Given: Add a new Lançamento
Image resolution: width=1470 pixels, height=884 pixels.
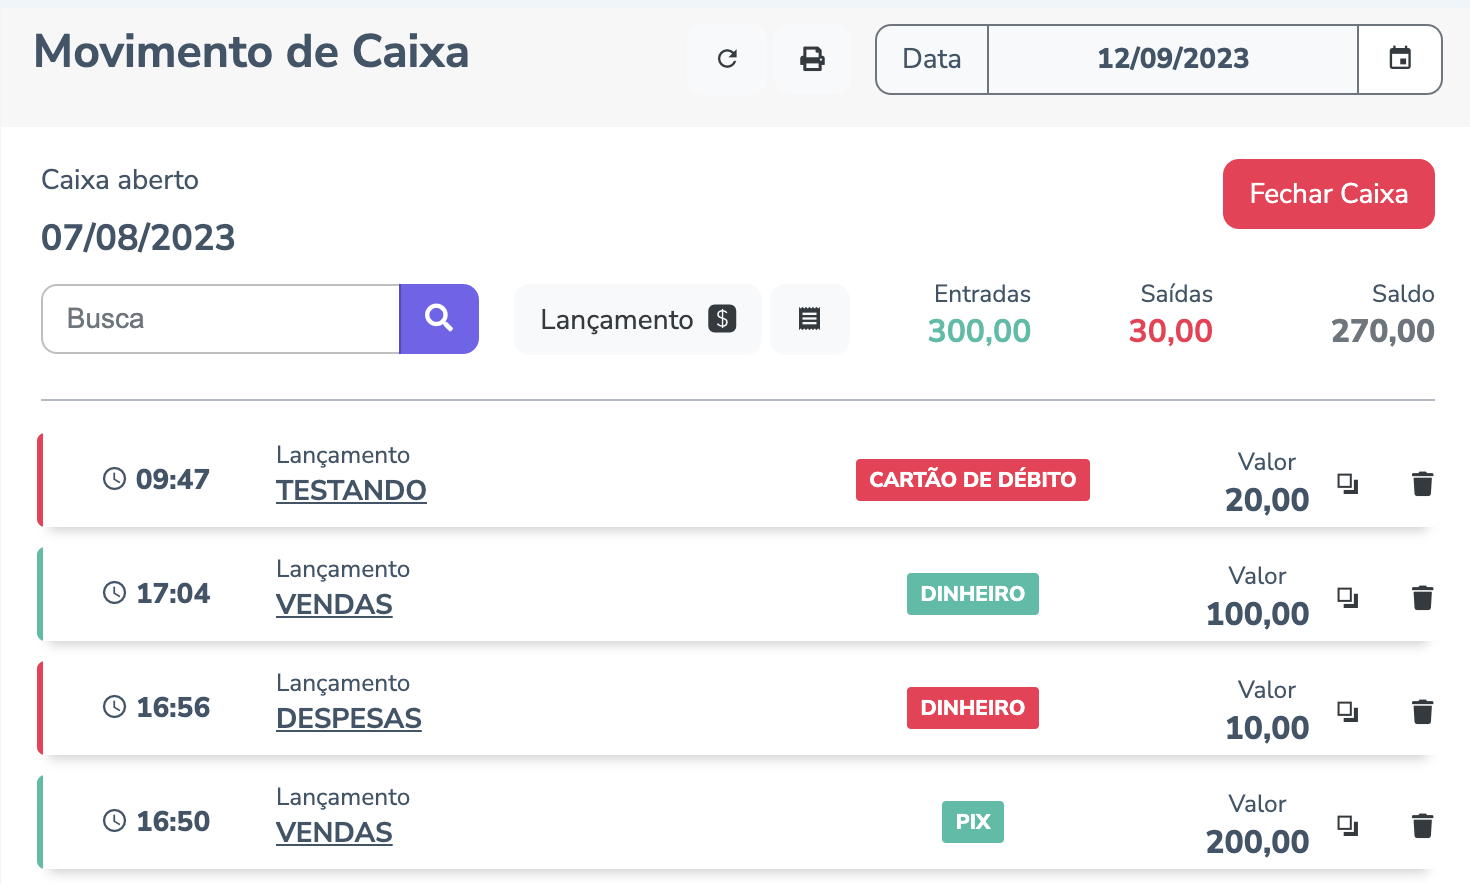Looking at the screenshot, I should [x=637, y=319].
